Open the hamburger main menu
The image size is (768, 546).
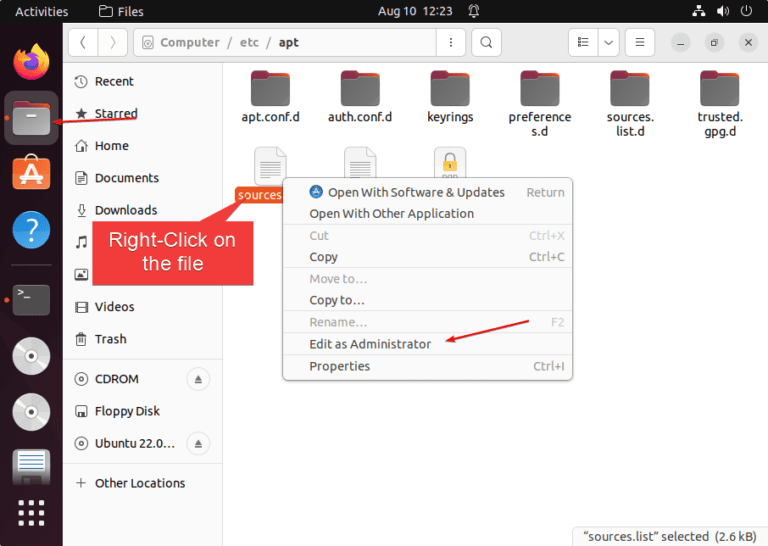tap(640, 43)
